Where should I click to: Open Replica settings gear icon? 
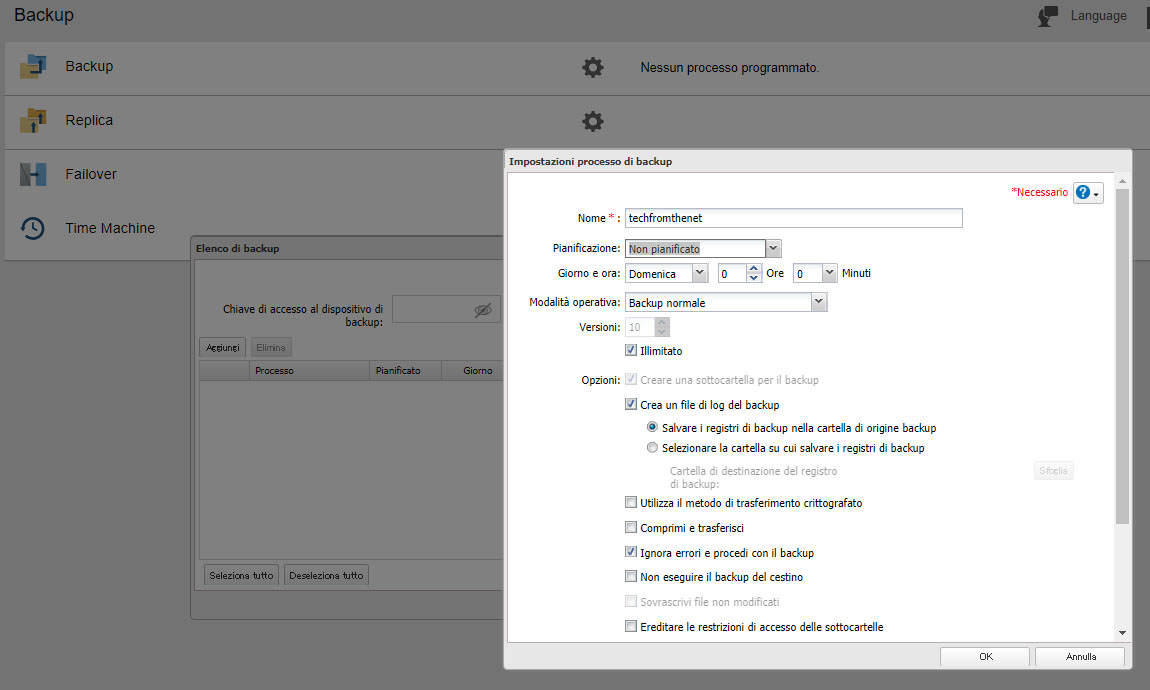(593, 122)
